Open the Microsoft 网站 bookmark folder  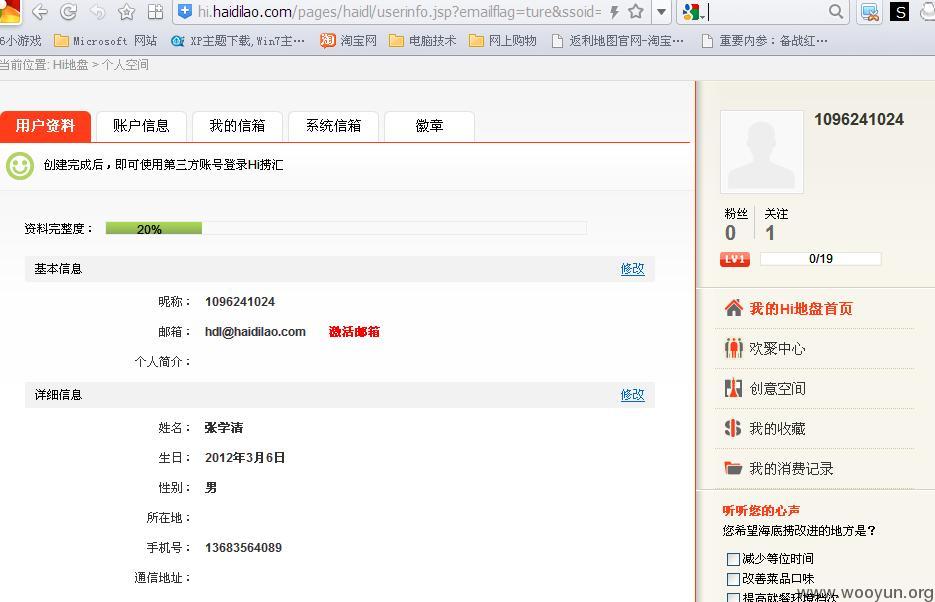click(106, 41)
